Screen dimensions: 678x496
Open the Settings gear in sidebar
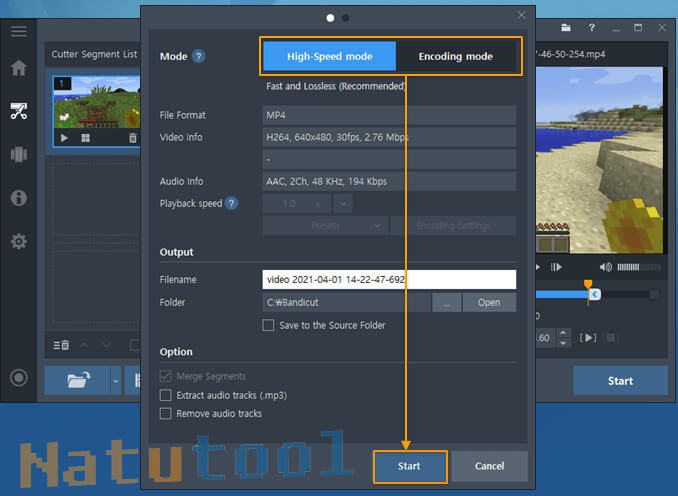[18, 242]
